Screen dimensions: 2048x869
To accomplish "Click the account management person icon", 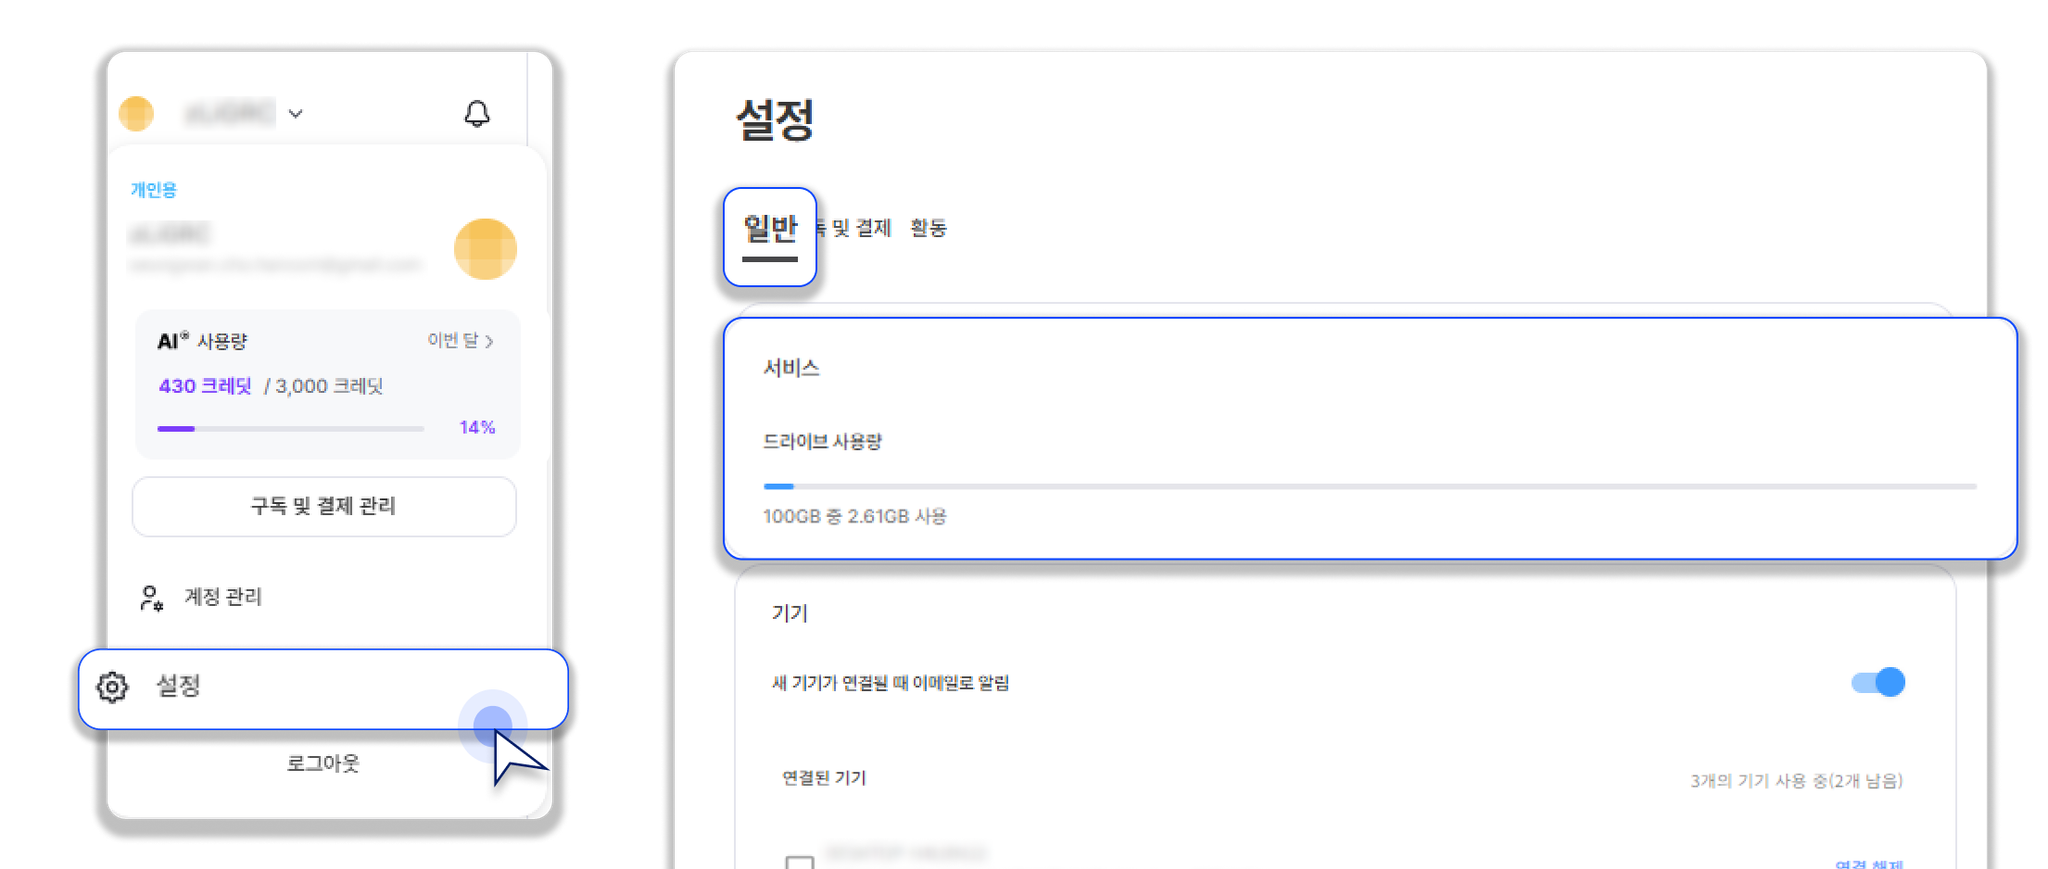I will click(x=150, y=598).
